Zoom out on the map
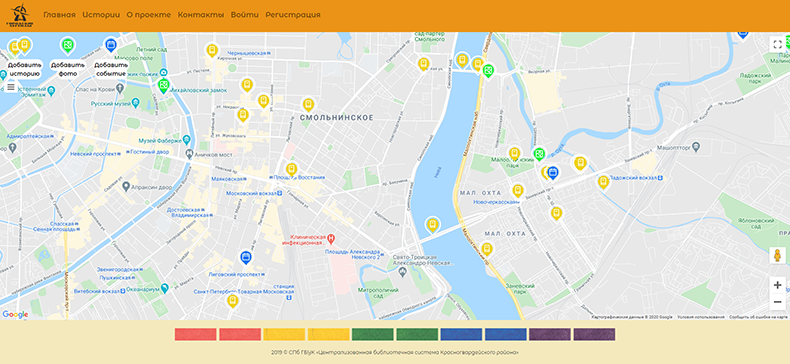Viewport: 790px width, 364px height. click(777, 302)
